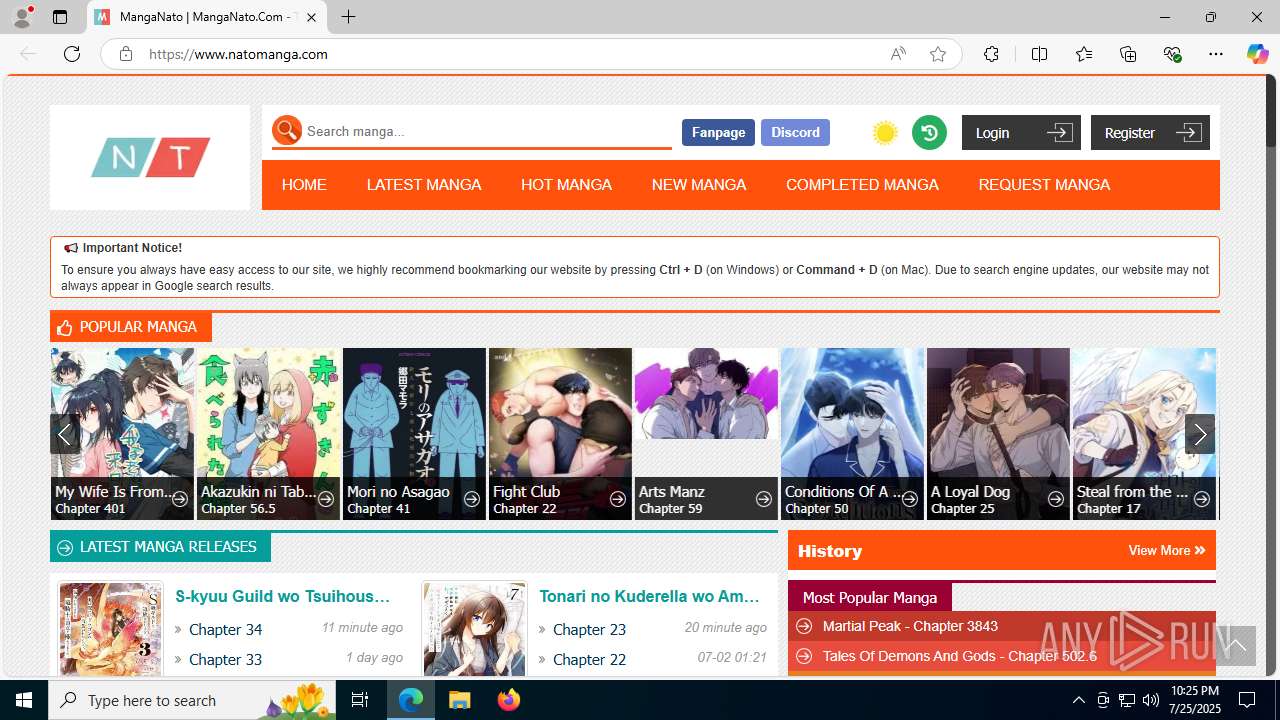The width and height of the screenshot is (1280, 720).
Task: Open the Read aloud browser icon
Action: pyautogui.click(x=898, y=54)
